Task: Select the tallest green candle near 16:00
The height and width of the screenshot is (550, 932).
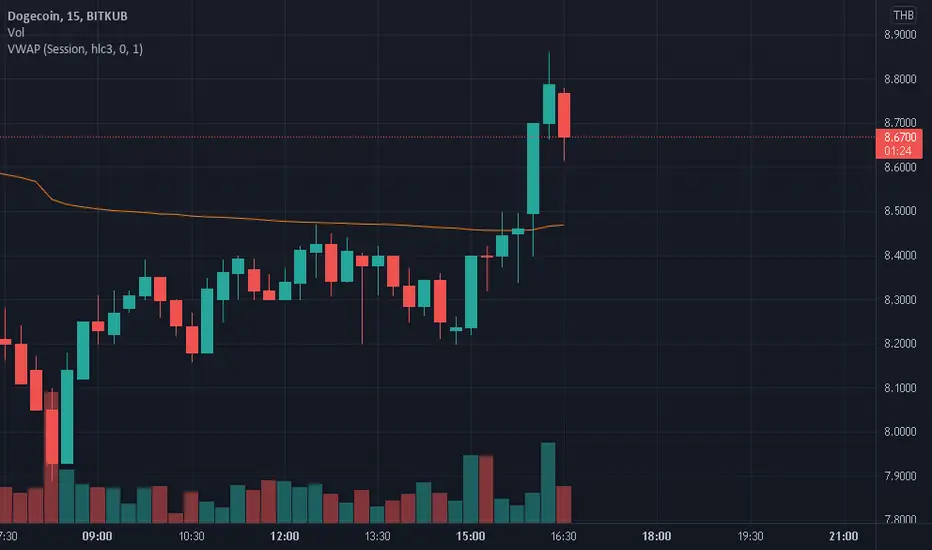Action: [533, 168]
